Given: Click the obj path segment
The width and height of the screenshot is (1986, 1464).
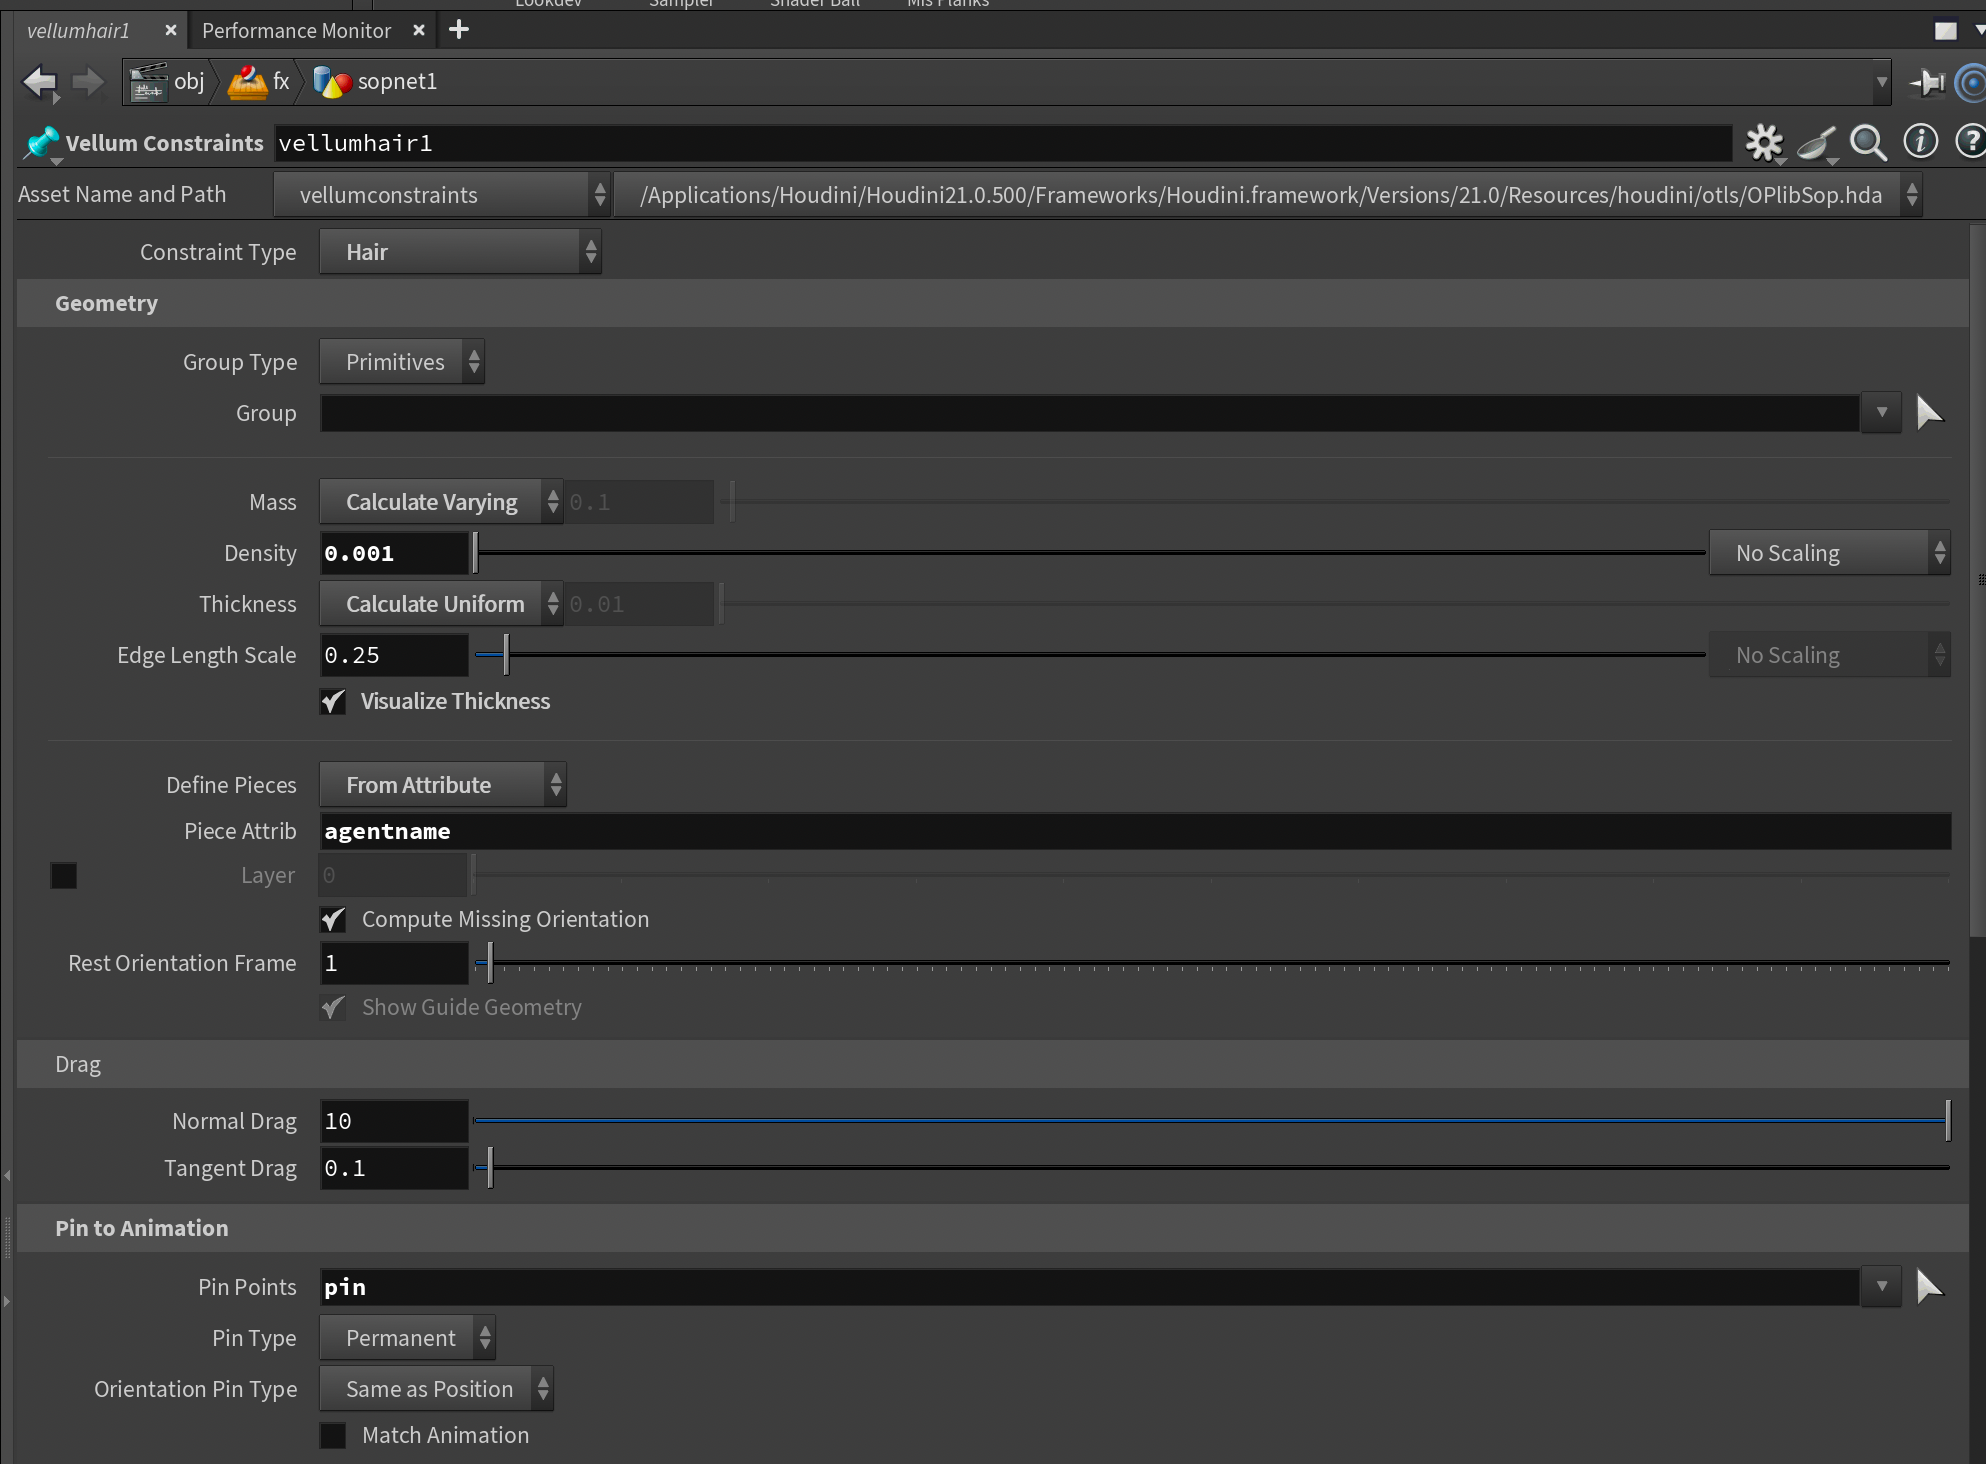Looking at the screenshot, I should pyautogui.click(x=188, y=82).
